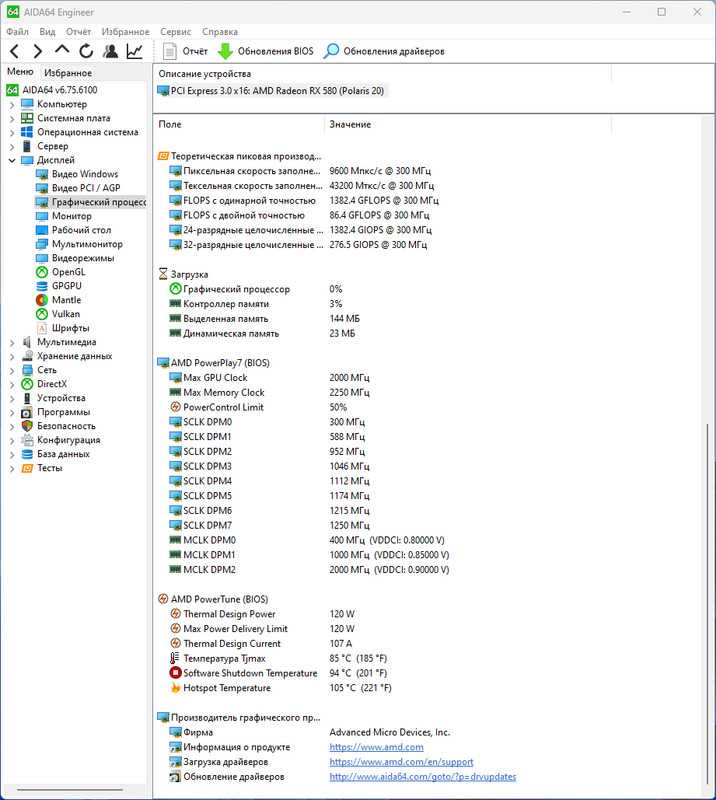Click the horizontal scrollbar under the tree
Viewport: 716px width, 800px height.
tap(69, 790)
